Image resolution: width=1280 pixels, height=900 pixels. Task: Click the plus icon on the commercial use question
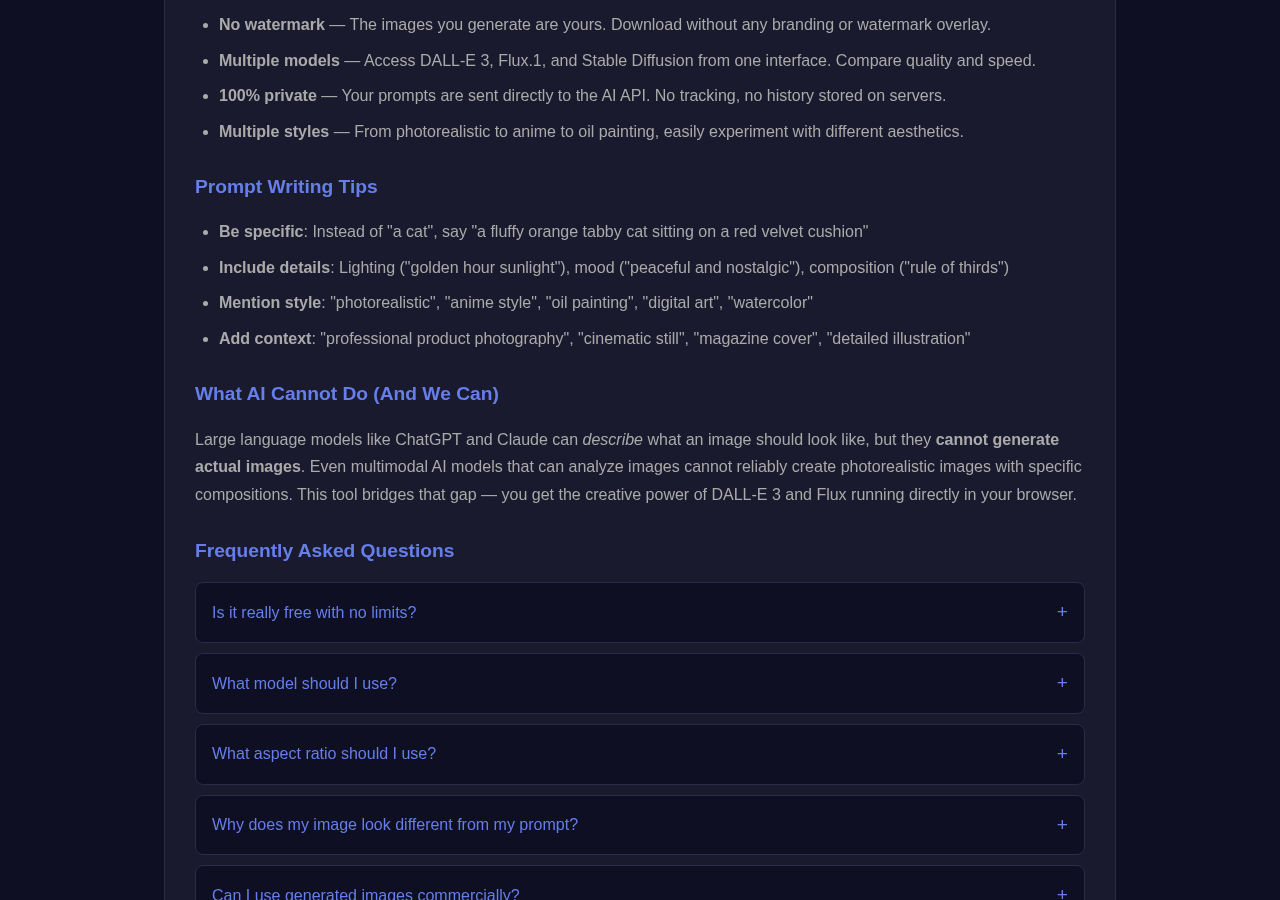(x=1062, y=893)
